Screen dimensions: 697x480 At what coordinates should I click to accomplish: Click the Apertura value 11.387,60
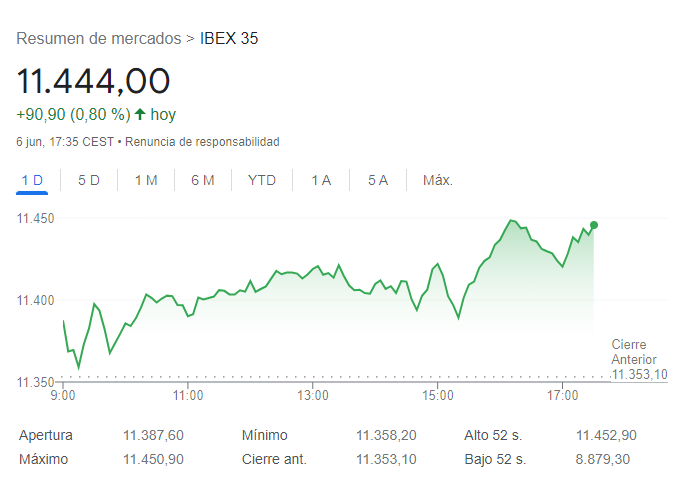point(153,435)
